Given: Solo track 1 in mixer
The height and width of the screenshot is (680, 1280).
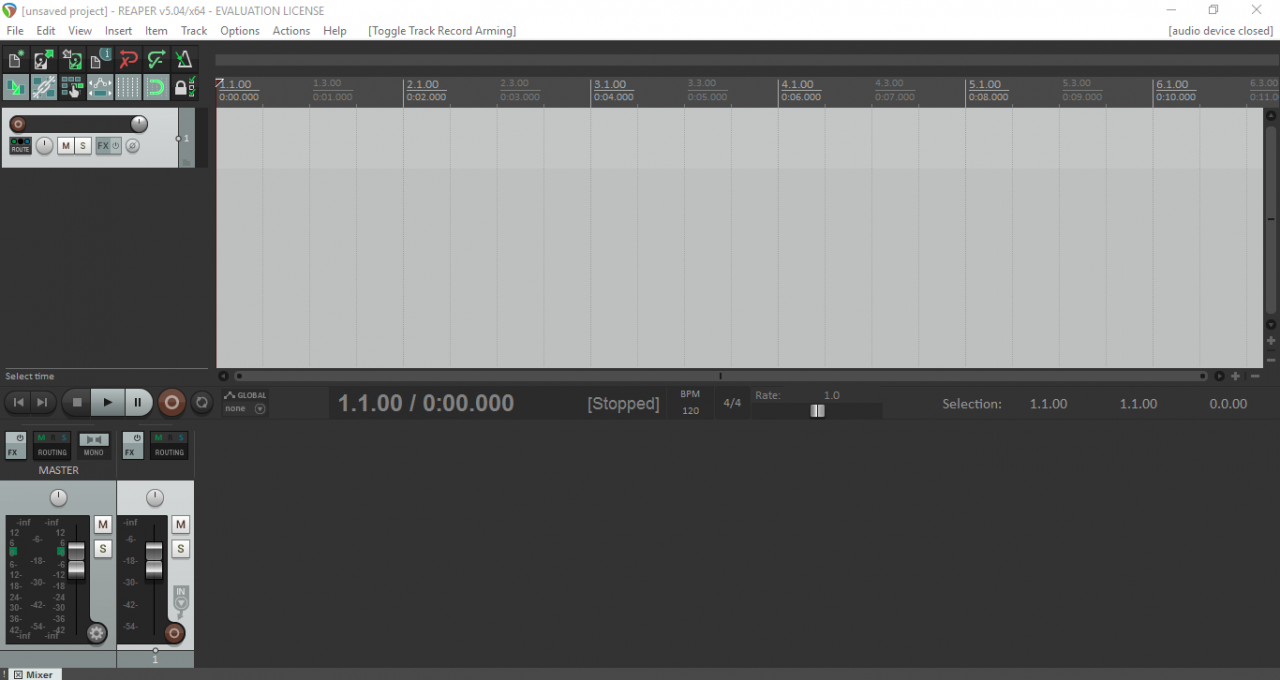Looking at the screenshot, I should click(x=180, y=549).
